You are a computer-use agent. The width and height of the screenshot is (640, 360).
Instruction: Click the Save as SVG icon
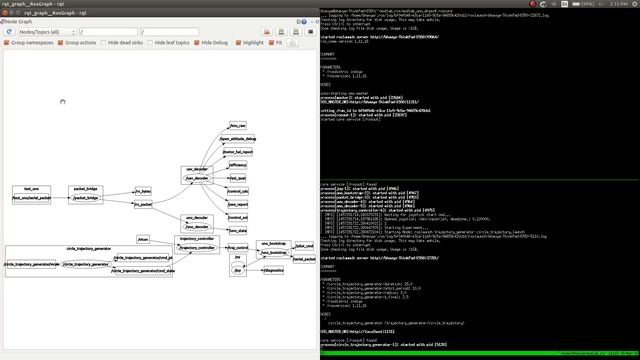click(281, 32)
